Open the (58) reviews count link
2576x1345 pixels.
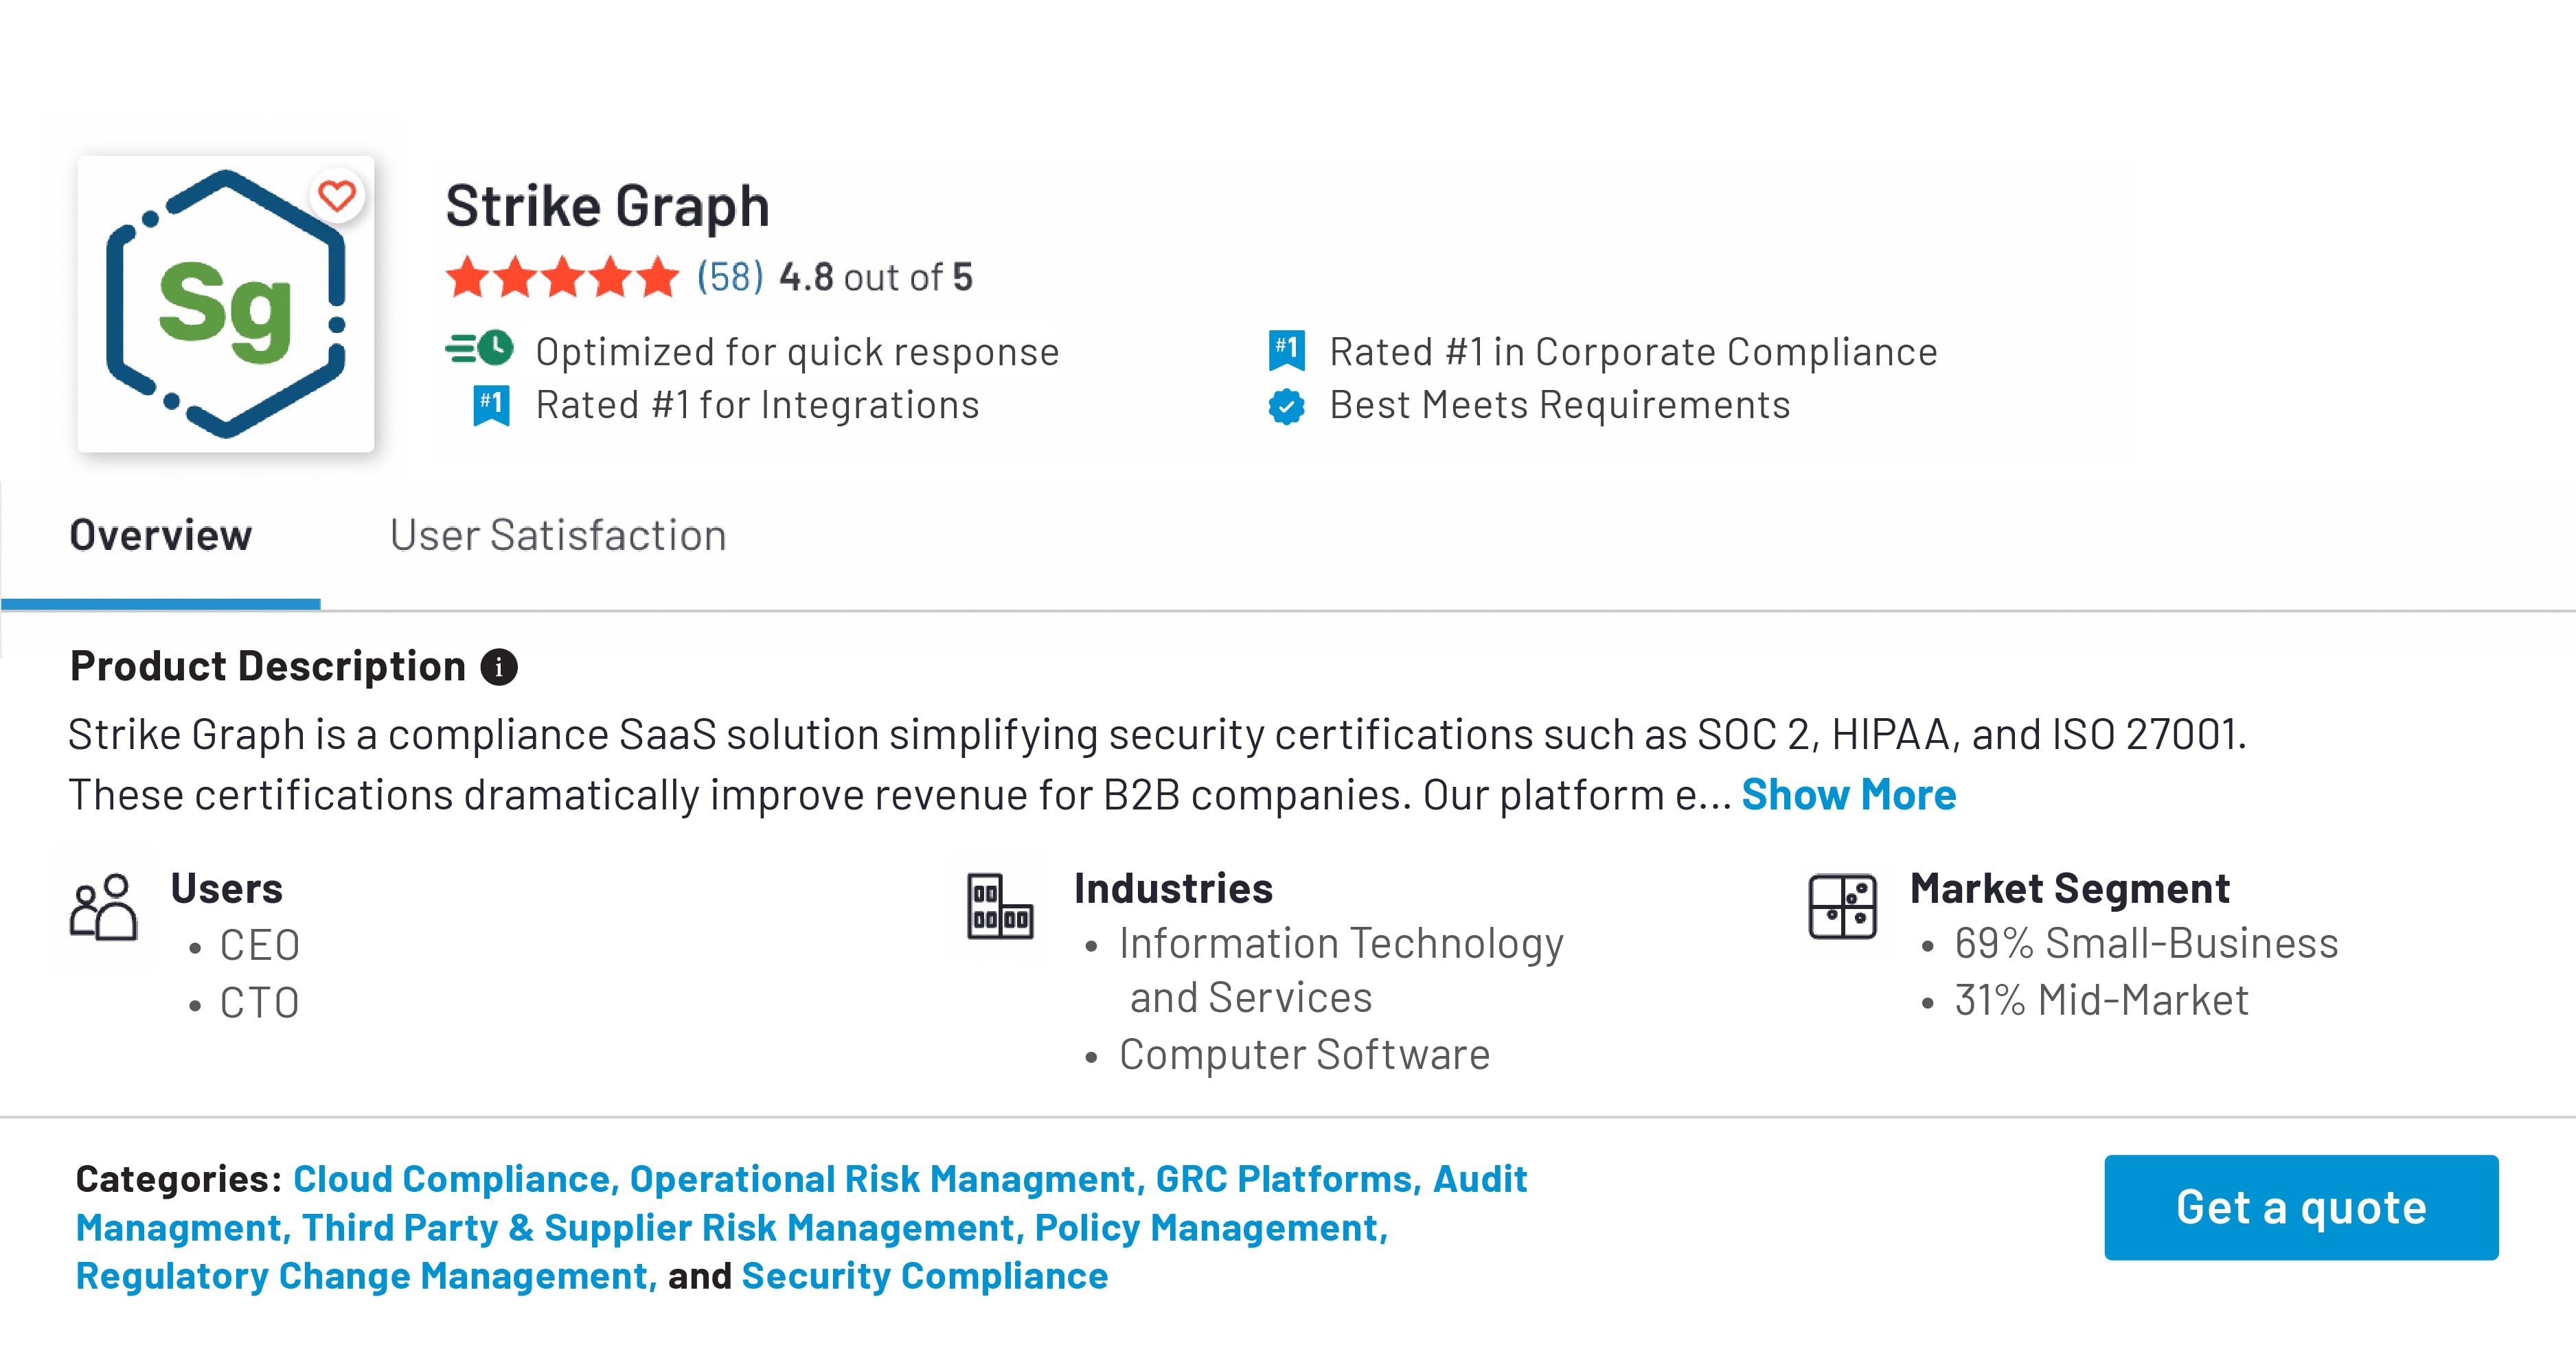[x=730, y=277]
